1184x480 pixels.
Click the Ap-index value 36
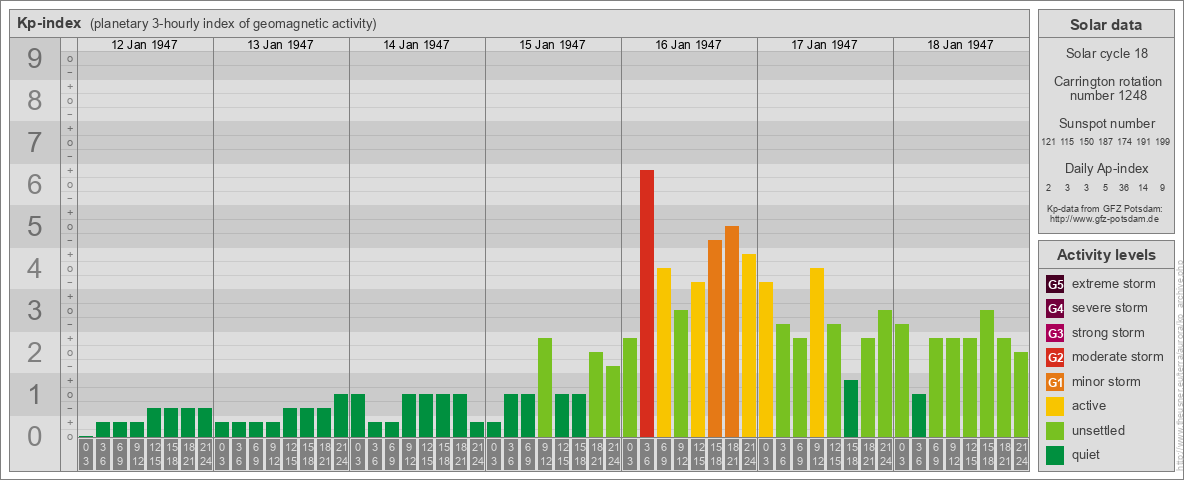[x=1124, y=187]
